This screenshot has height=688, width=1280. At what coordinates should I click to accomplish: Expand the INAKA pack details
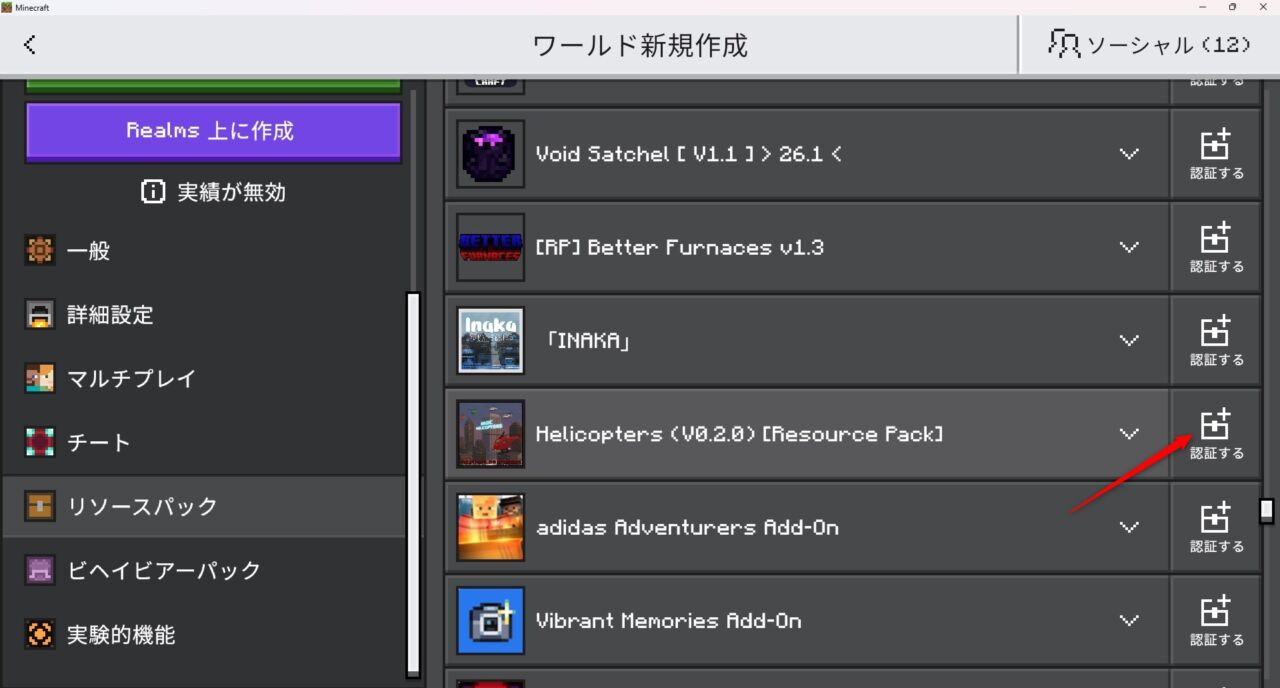1129,340
